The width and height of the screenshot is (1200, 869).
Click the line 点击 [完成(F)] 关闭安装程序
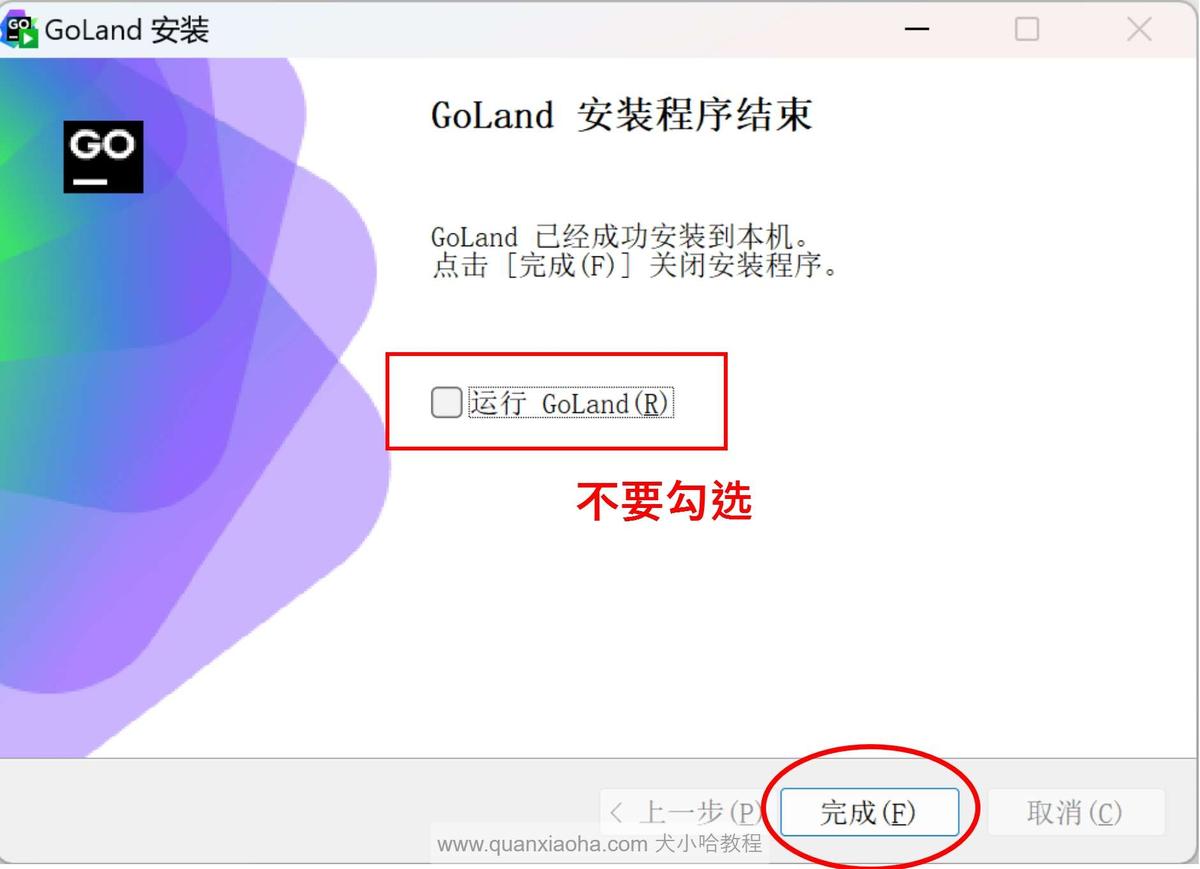coord(635,266)
